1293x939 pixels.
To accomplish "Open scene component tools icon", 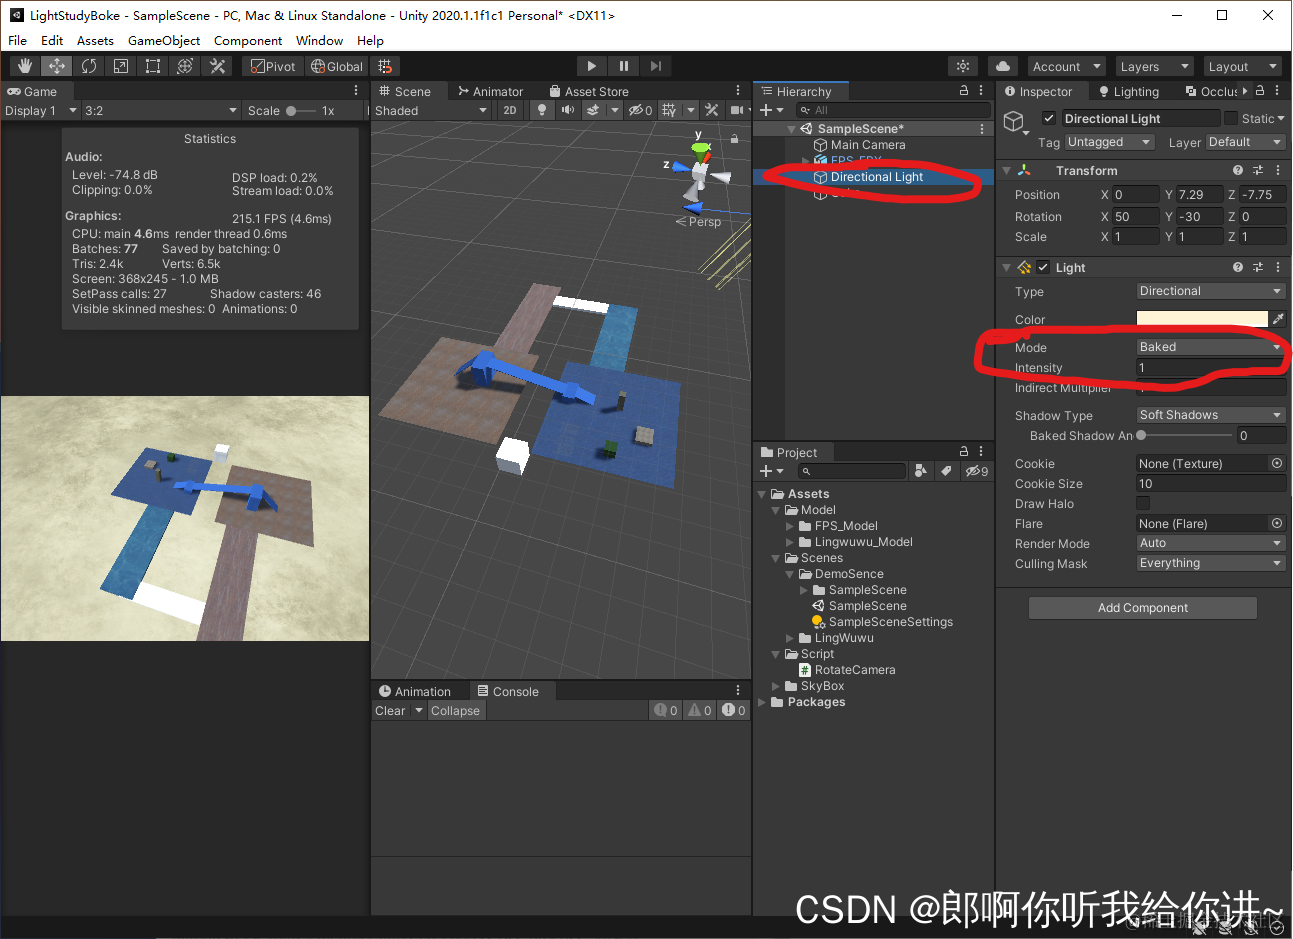I will [x=712, y=110].
